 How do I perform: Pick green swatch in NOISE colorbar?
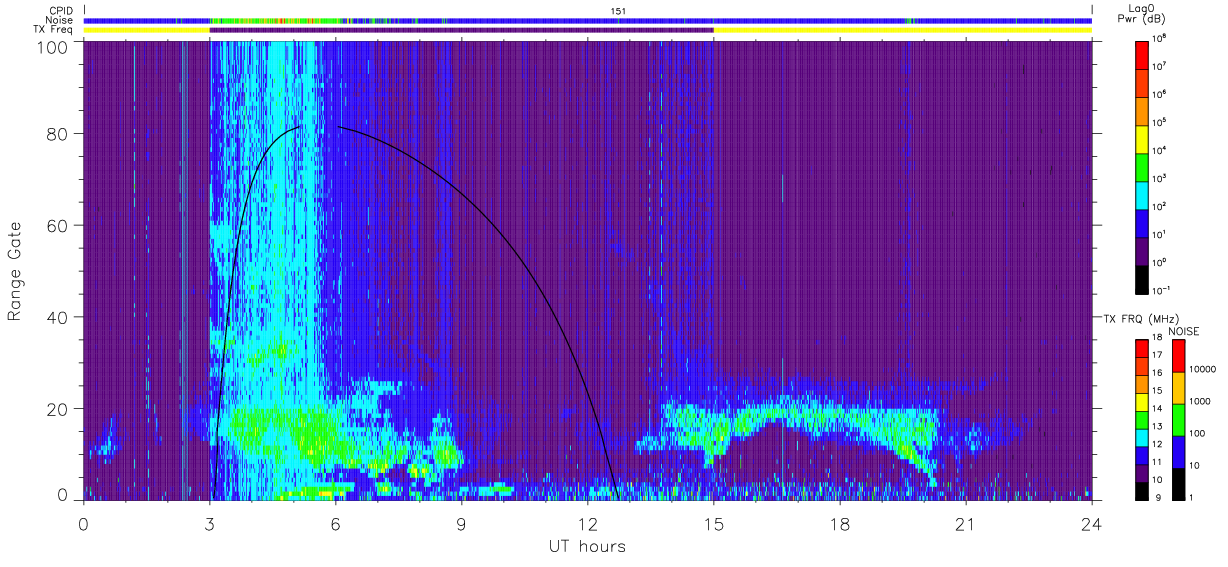[1178, 419]
